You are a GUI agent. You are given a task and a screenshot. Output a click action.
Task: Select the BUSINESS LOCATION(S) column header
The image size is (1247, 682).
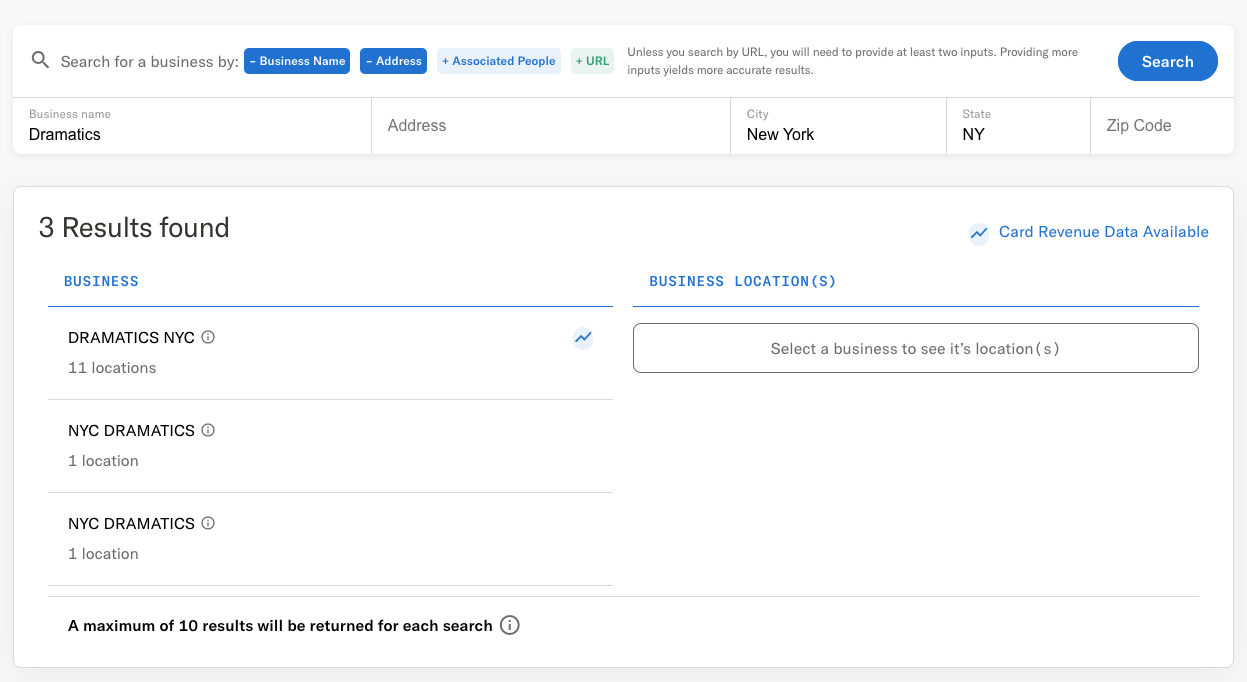coord(741,281)
